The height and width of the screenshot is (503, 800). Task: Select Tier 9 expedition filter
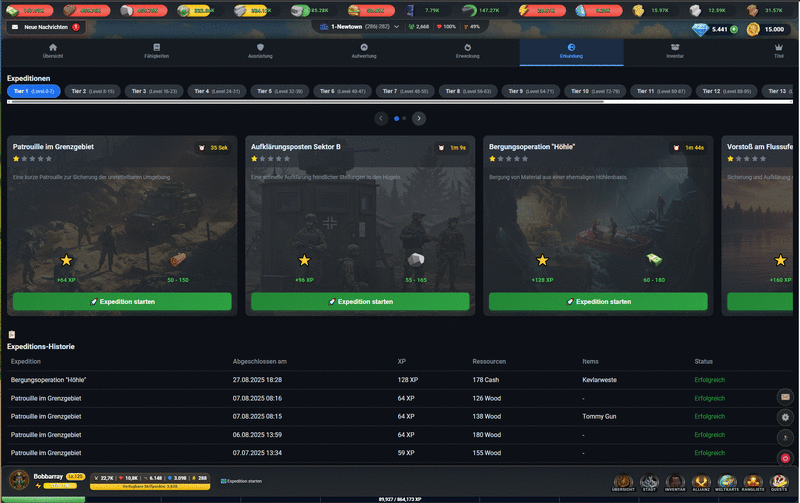[x=531, y=91]
